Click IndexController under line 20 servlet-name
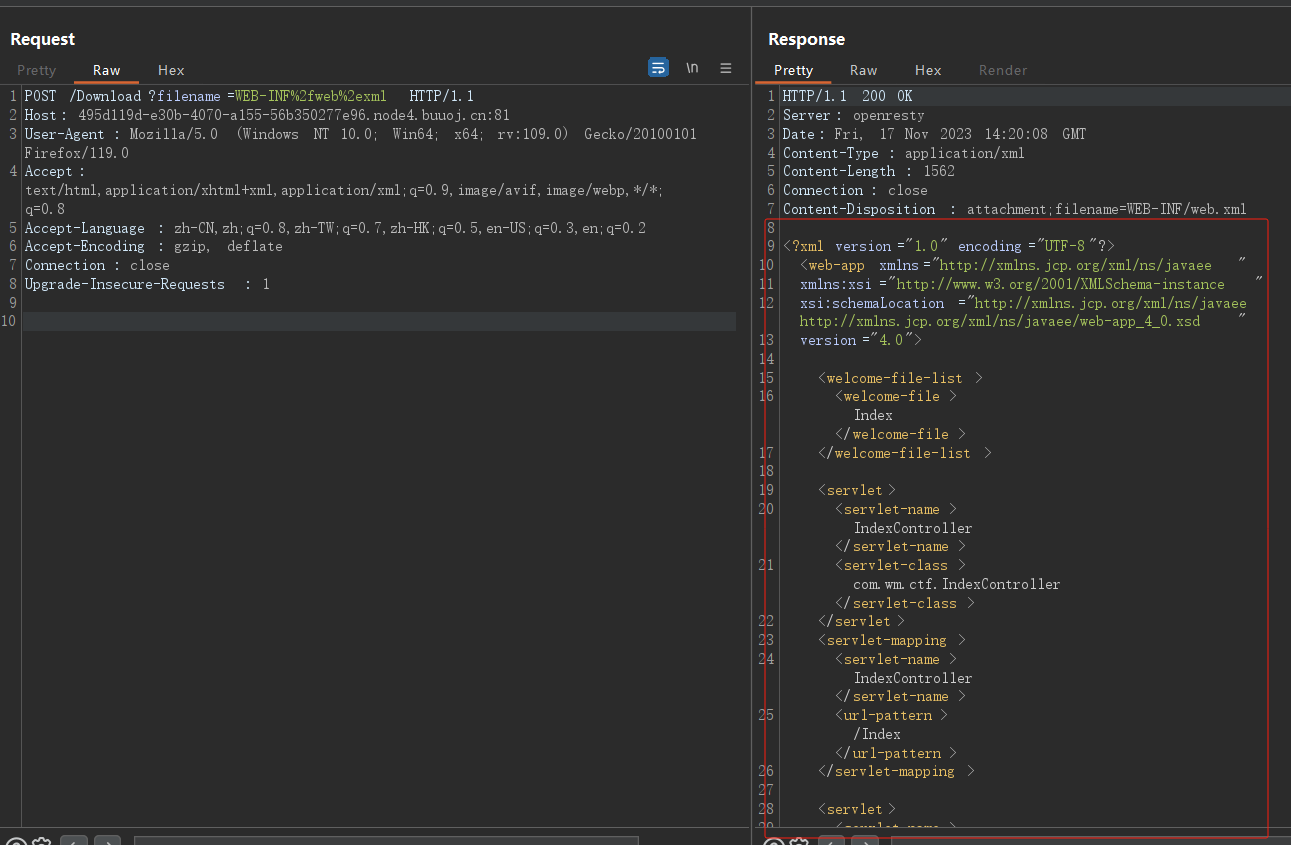 coord(912,528)
